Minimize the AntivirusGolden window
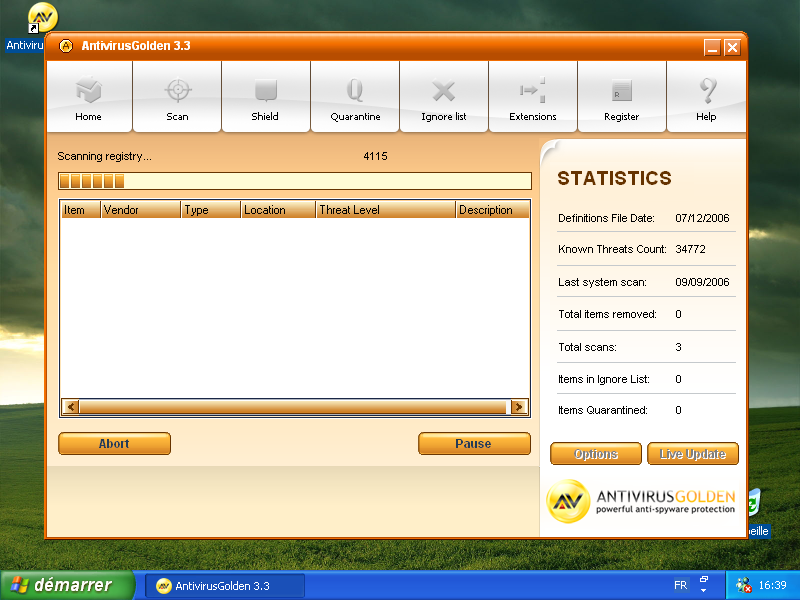Viewport: 800px width, 600px height. (x=712, y=47)
